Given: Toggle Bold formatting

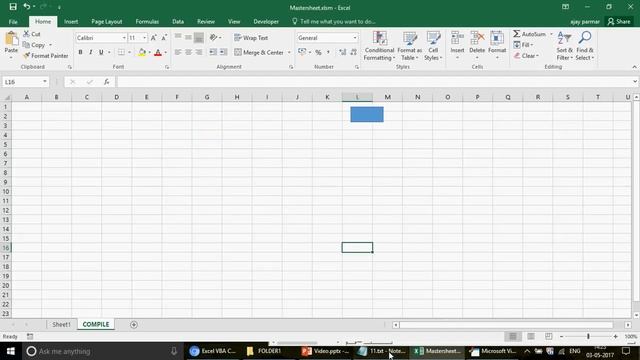Looking at the screenshot, I should coord(80,52).
